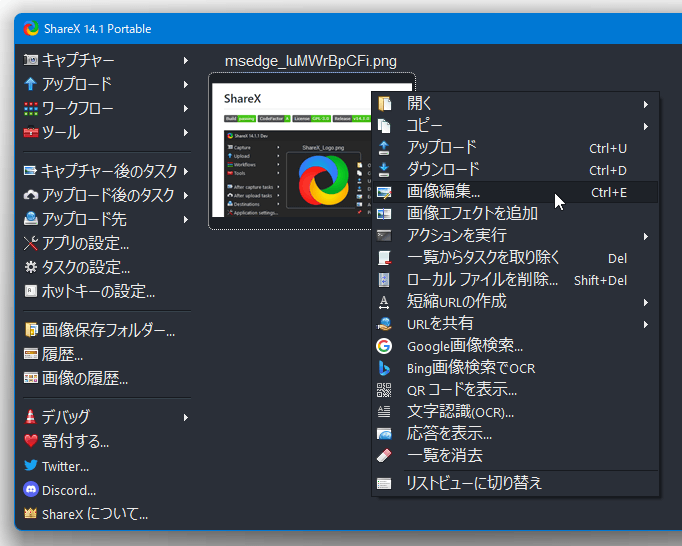Viewport: 682px width, 546px height.
Task: Click the keyboard icon for ホットキーの設定
Action: pos(31,291)
